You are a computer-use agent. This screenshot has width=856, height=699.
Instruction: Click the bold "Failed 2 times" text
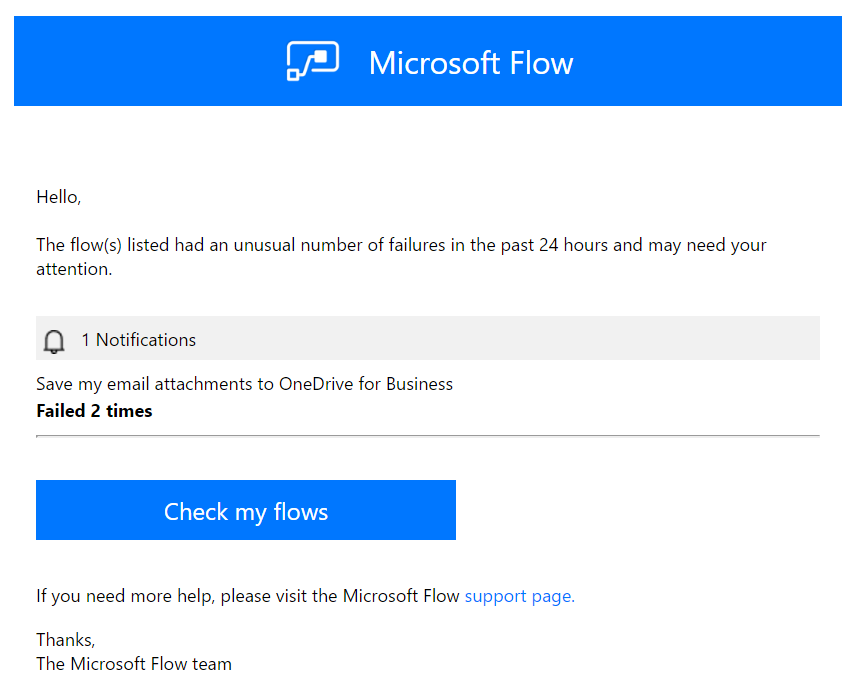point(94,411)
